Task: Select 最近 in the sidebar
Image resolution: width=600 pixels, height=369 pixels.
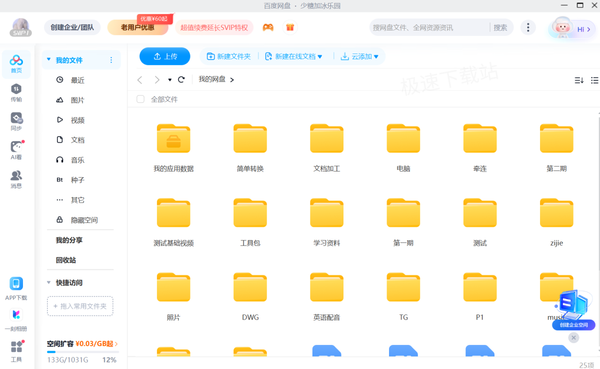Action: 77,80
